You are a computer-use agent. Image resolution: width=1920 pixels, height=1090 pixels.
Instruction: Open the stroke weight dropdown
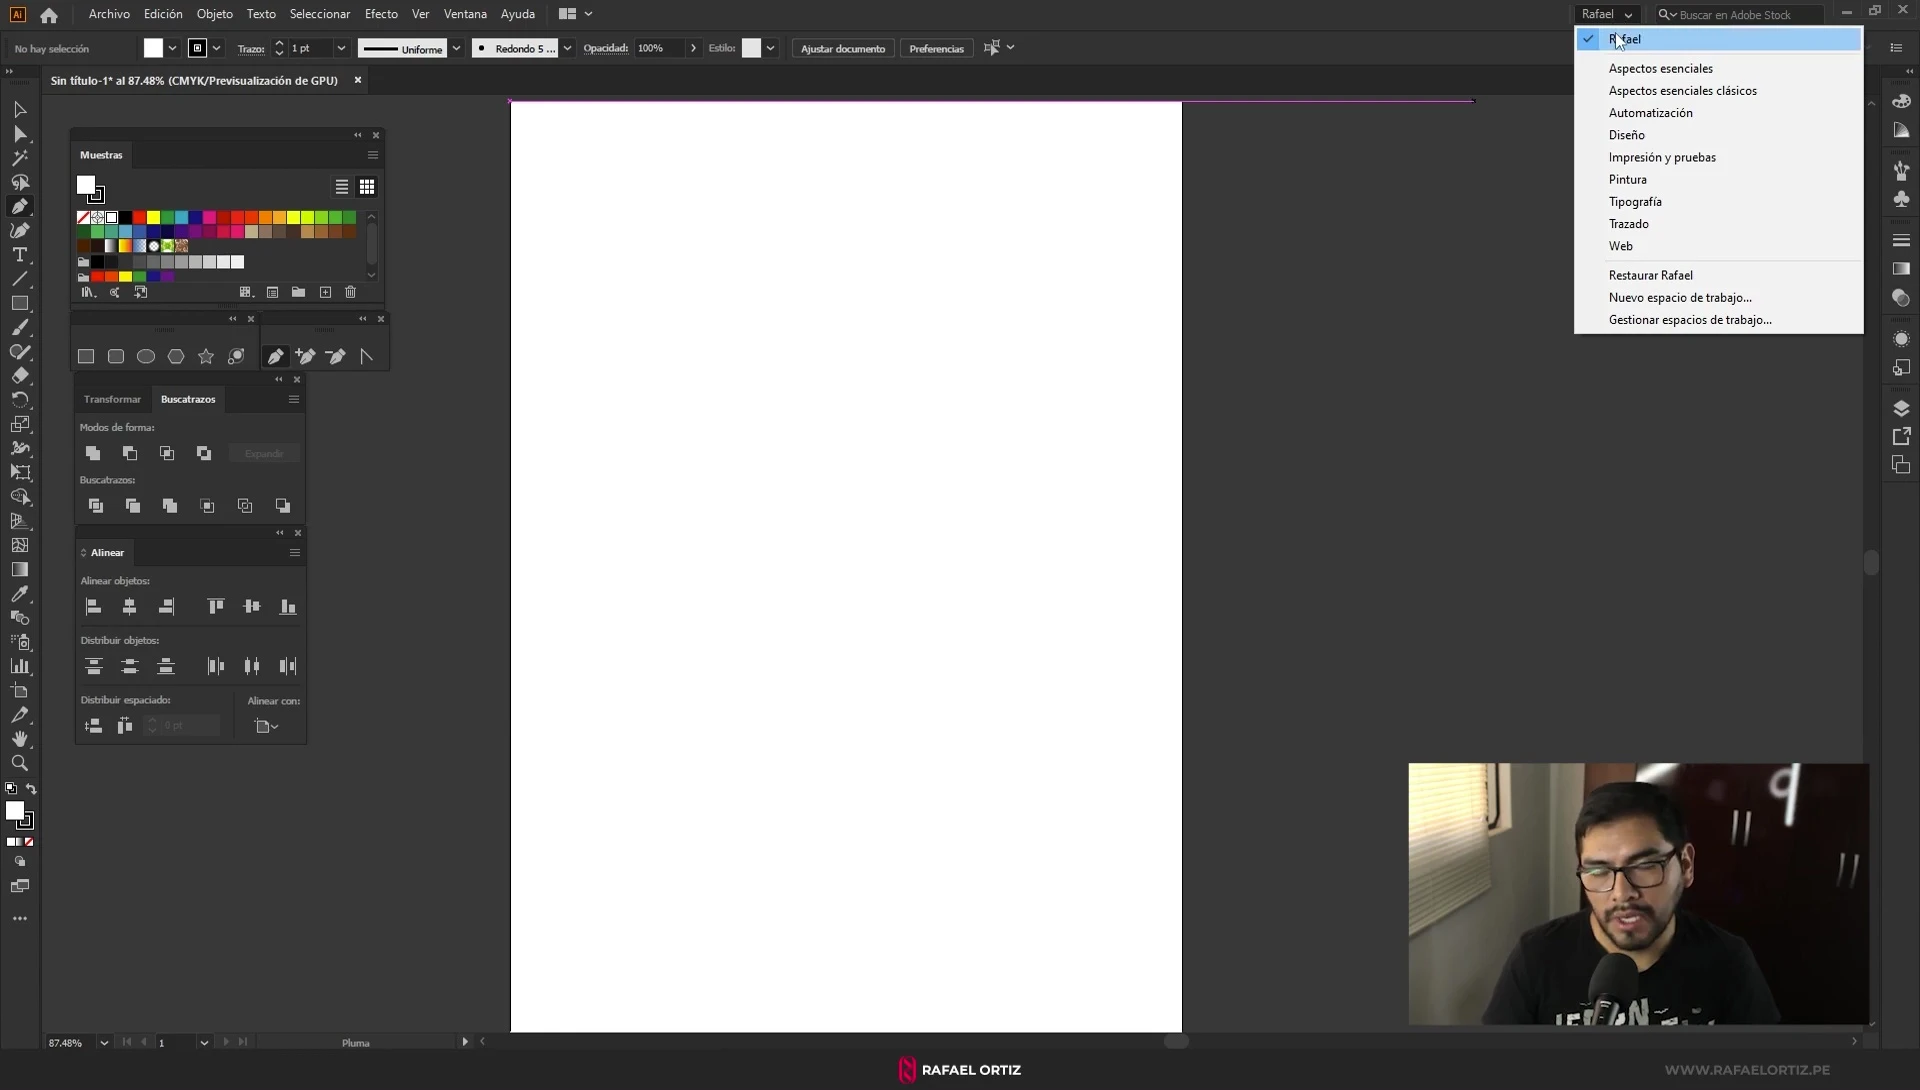tap(341, 48)
